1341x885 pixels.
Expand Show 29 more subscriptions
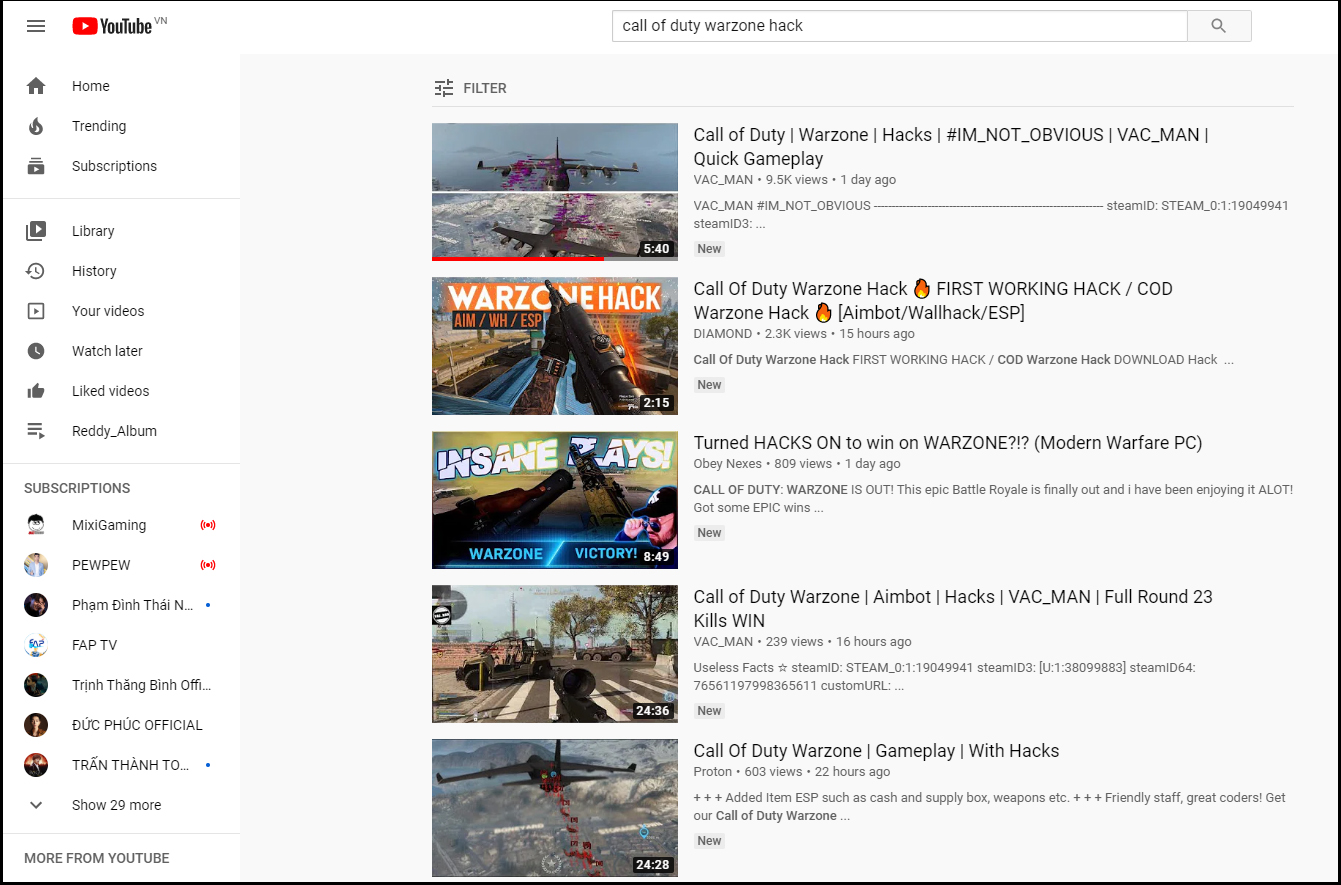[x=116, y=805]
